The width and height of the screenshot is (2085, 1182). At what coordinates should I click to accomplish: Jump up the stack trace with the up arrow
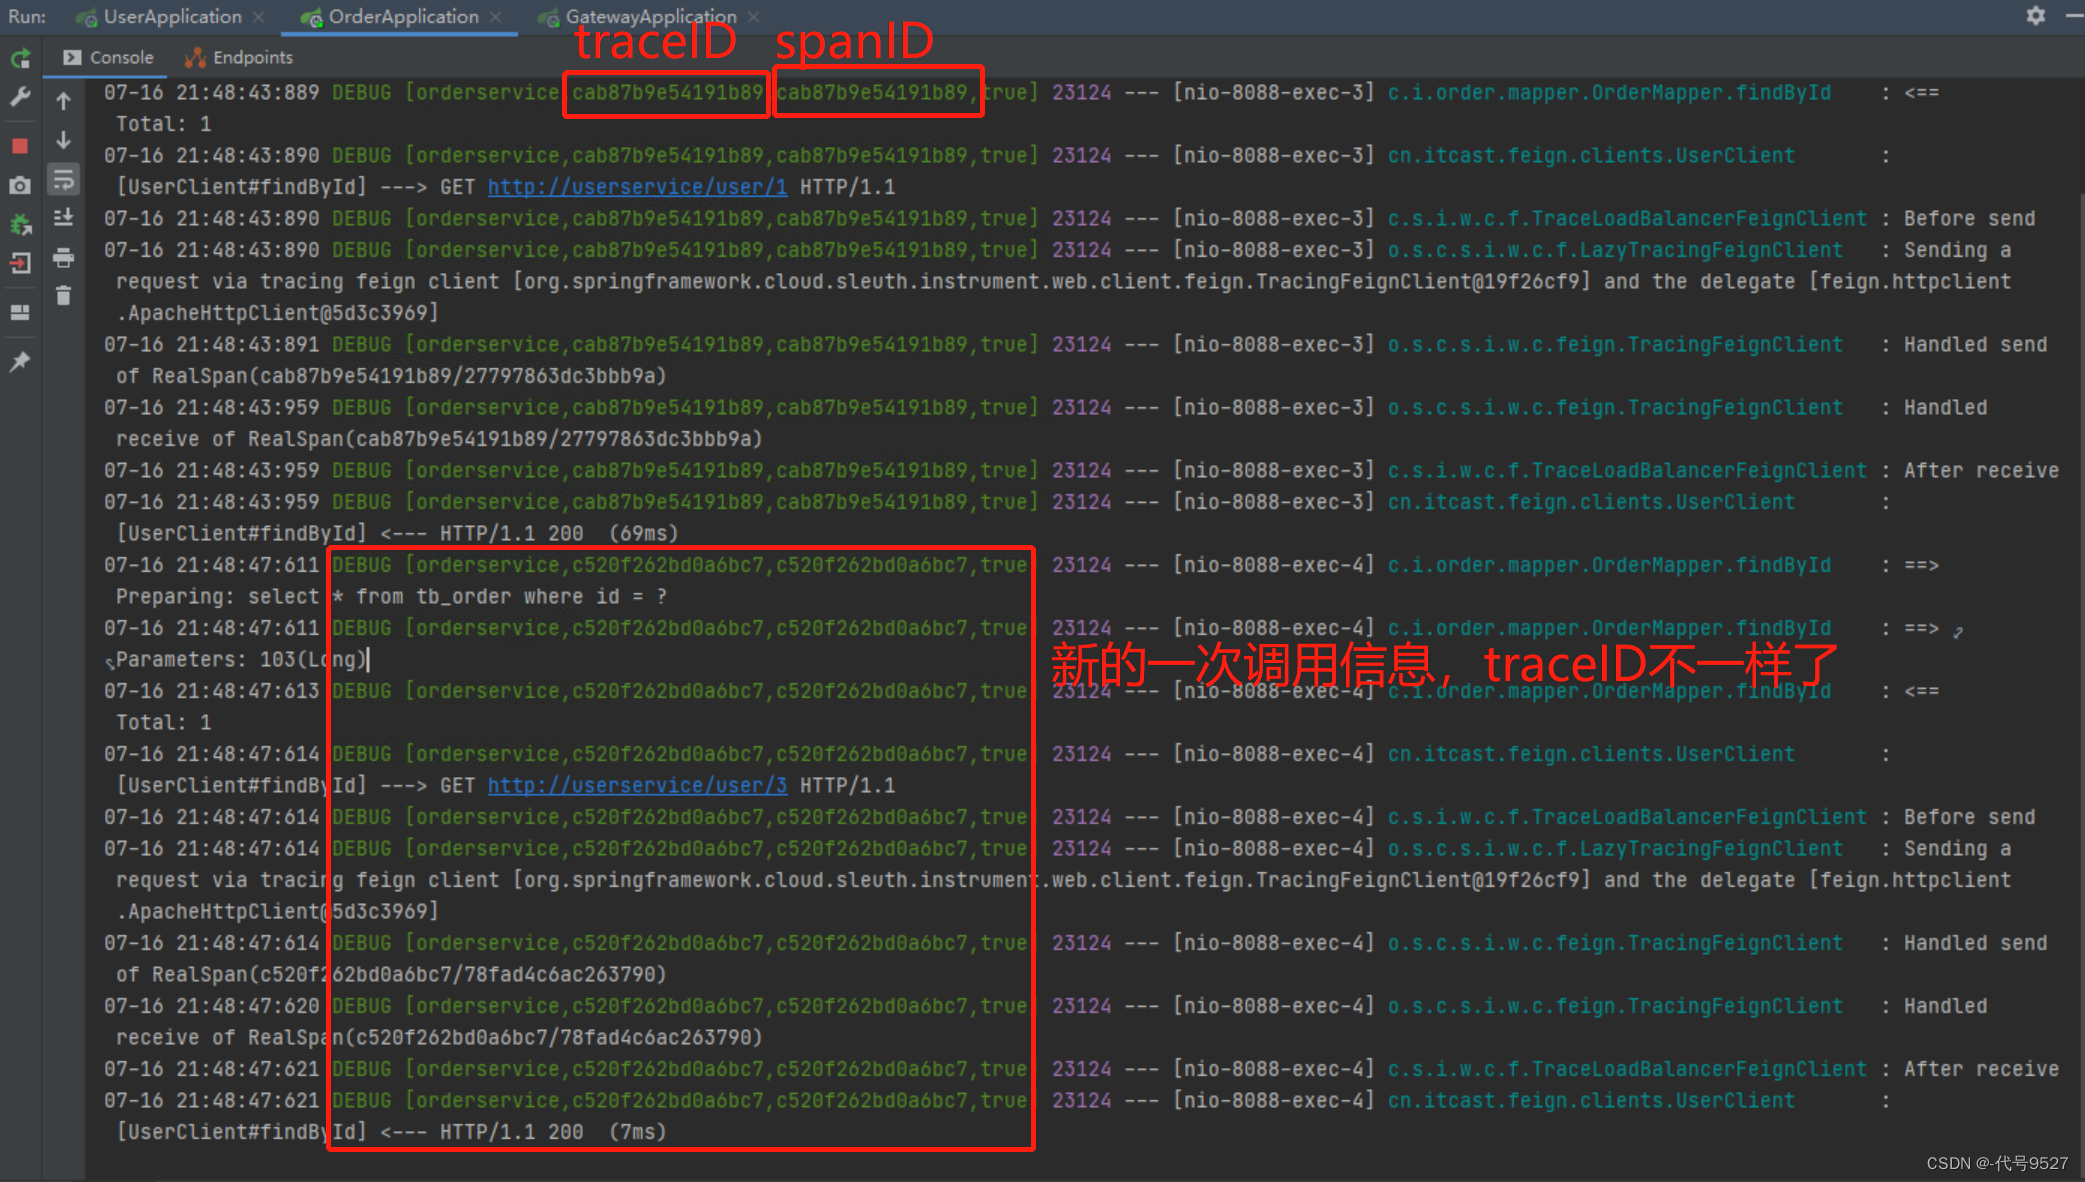[63, 101]
